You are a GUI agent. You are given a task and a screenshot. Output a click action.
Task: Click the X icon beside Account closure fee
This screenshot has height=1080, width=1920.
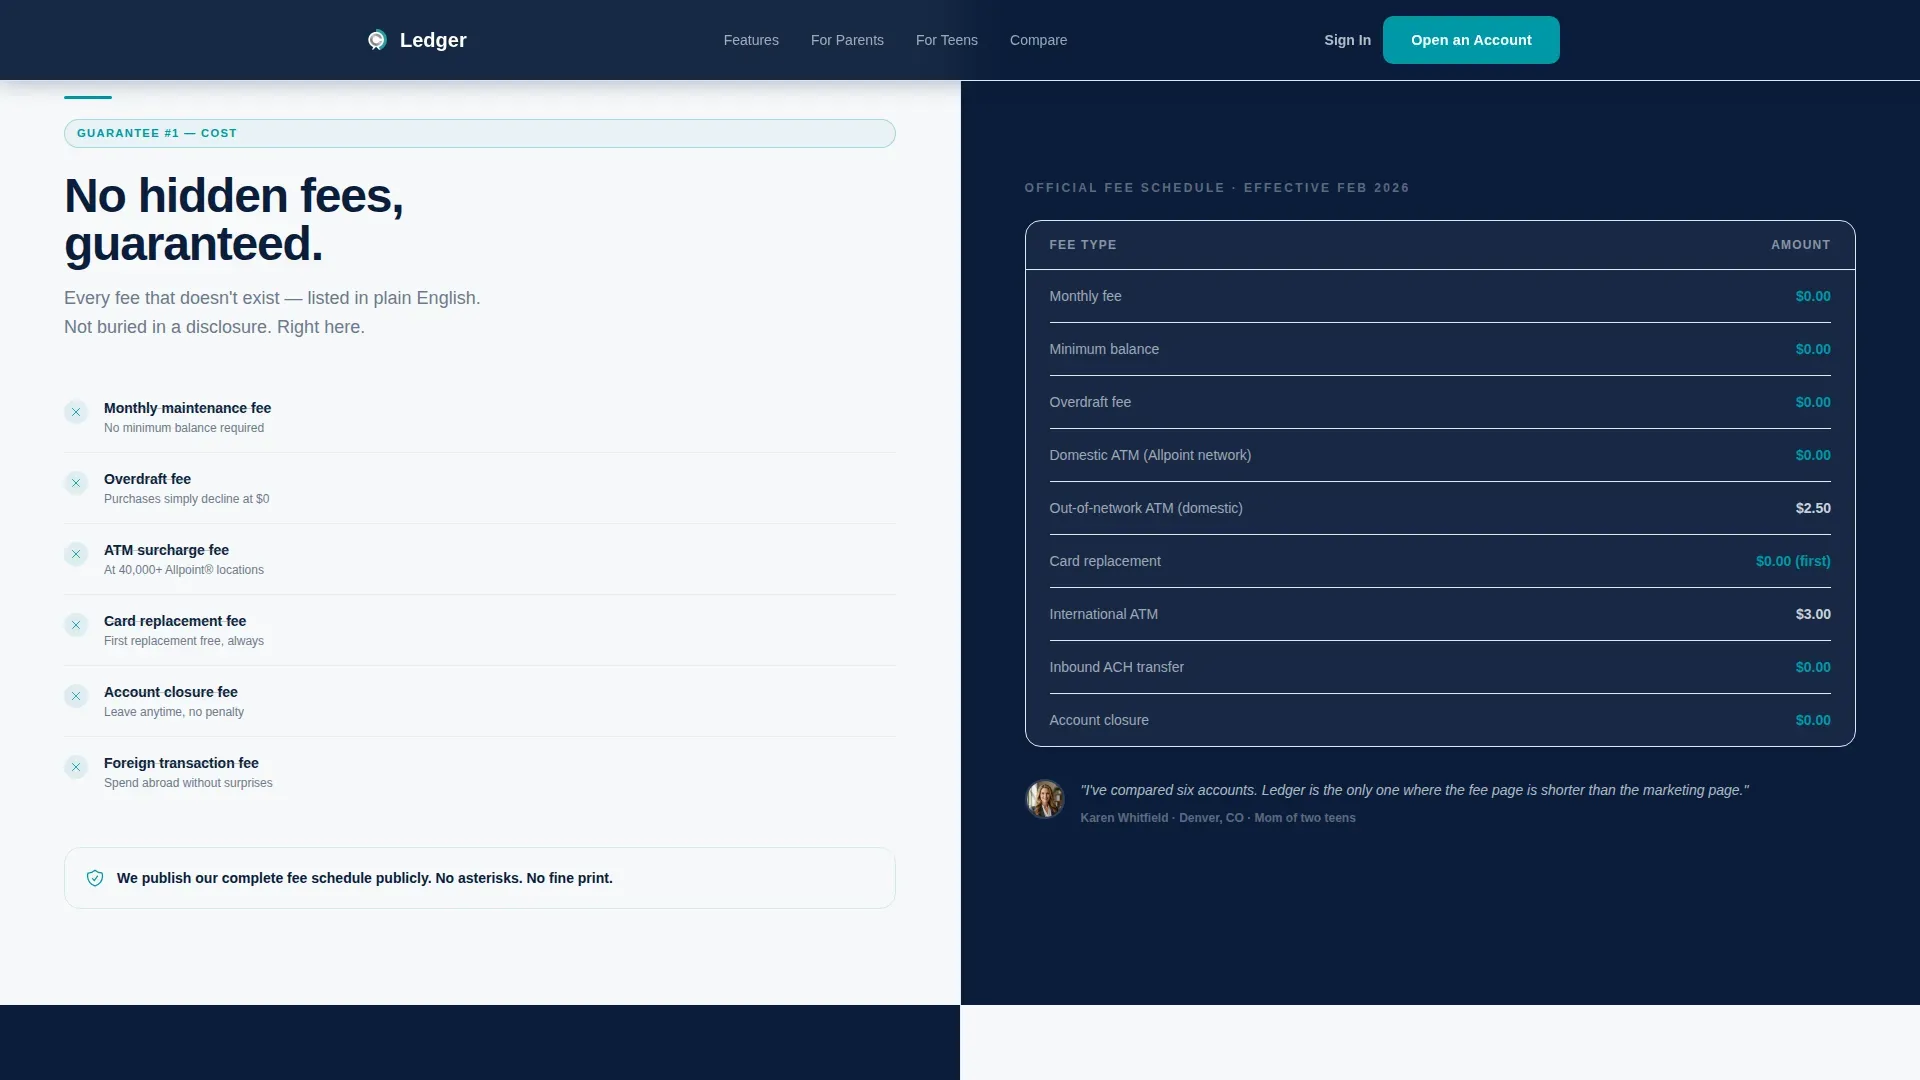tap(76, 696)
